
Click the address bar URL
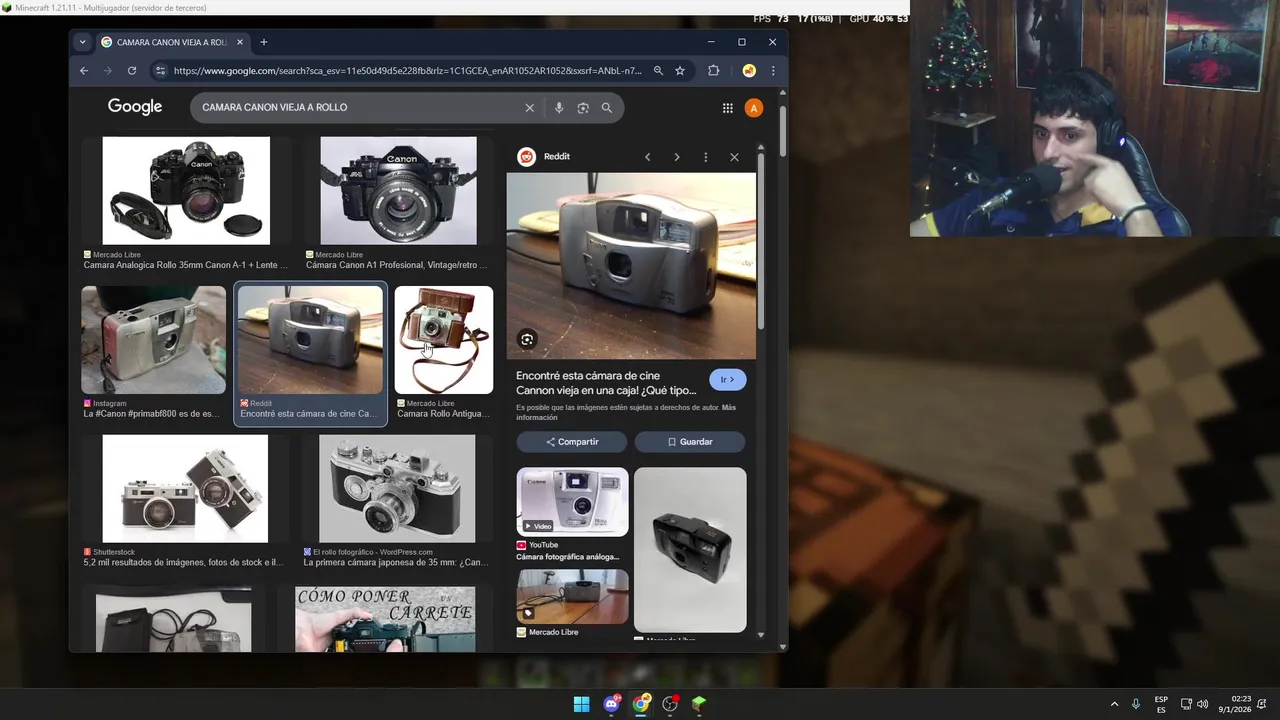pyautogui.click(x=407, y=71)
